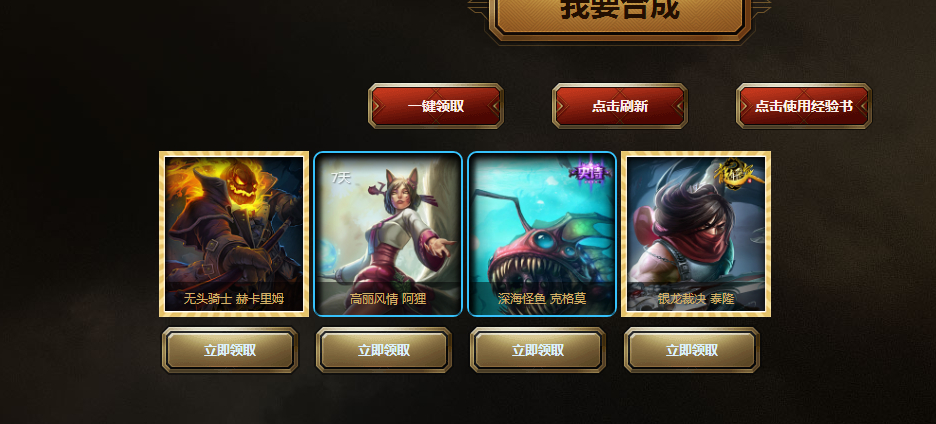936x424 pixels.
Task: Click the 一键领取 claim-all button
Action: pyautogui.click(x=436, y=106)
